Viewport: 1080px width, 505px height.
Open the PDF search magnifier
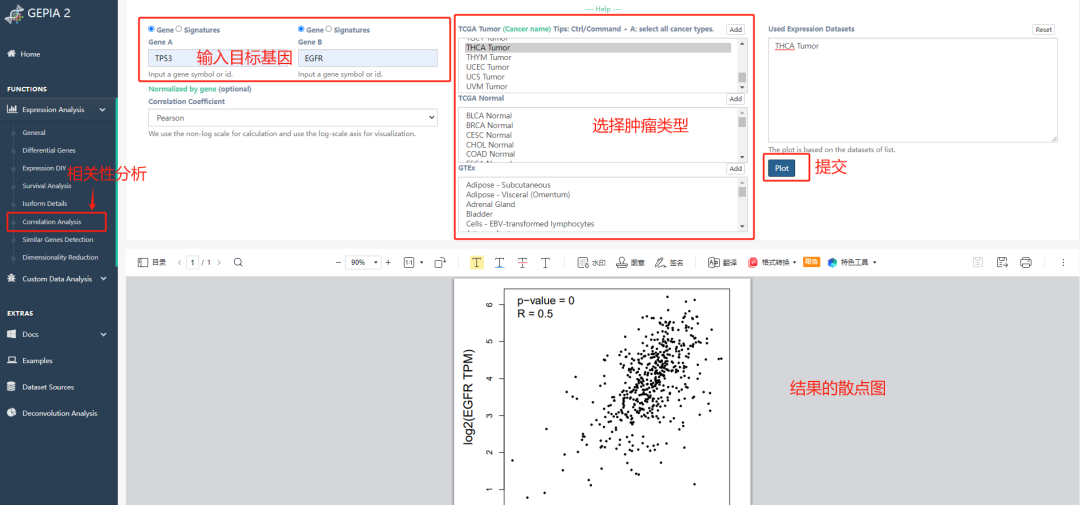point(238,262)
